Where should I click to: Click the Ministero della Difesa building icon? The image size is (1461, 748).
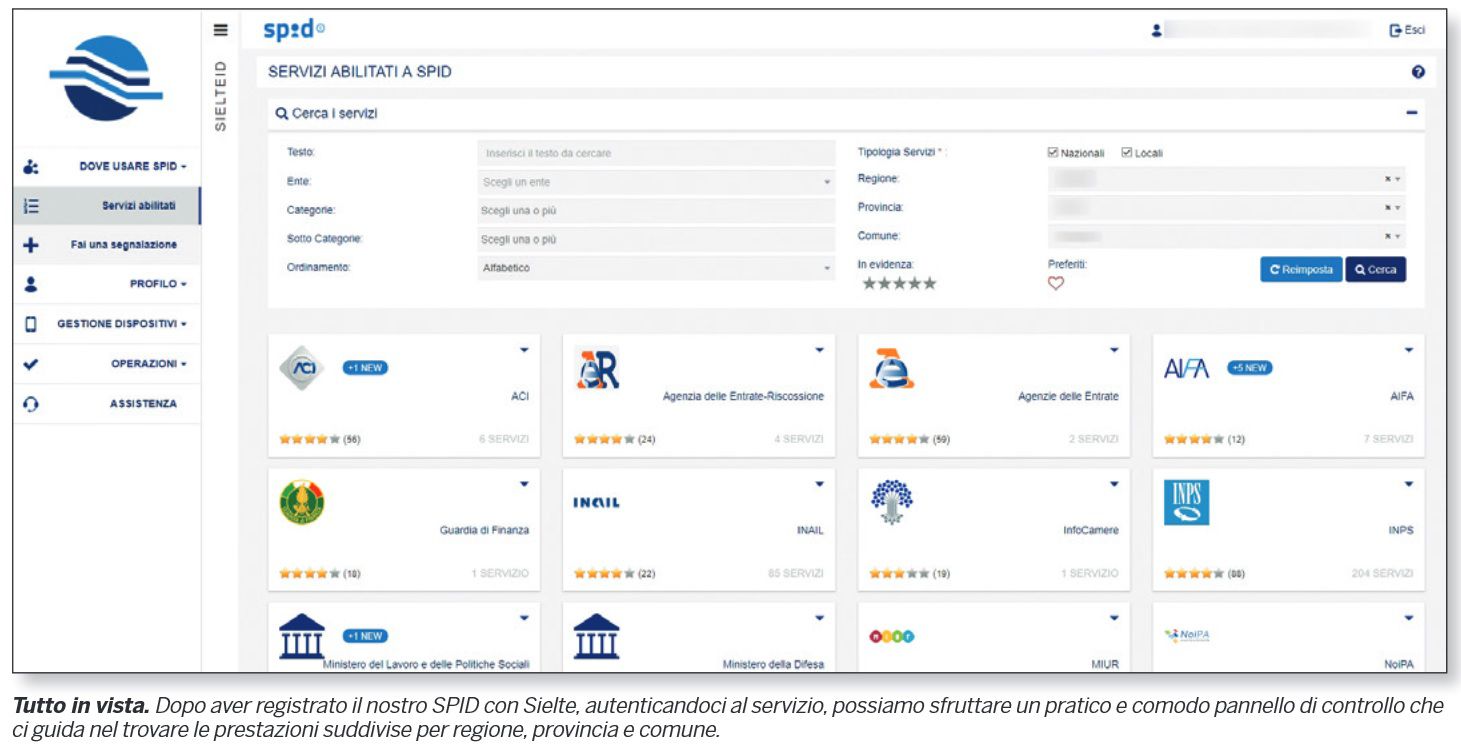[x=597, y=636]
